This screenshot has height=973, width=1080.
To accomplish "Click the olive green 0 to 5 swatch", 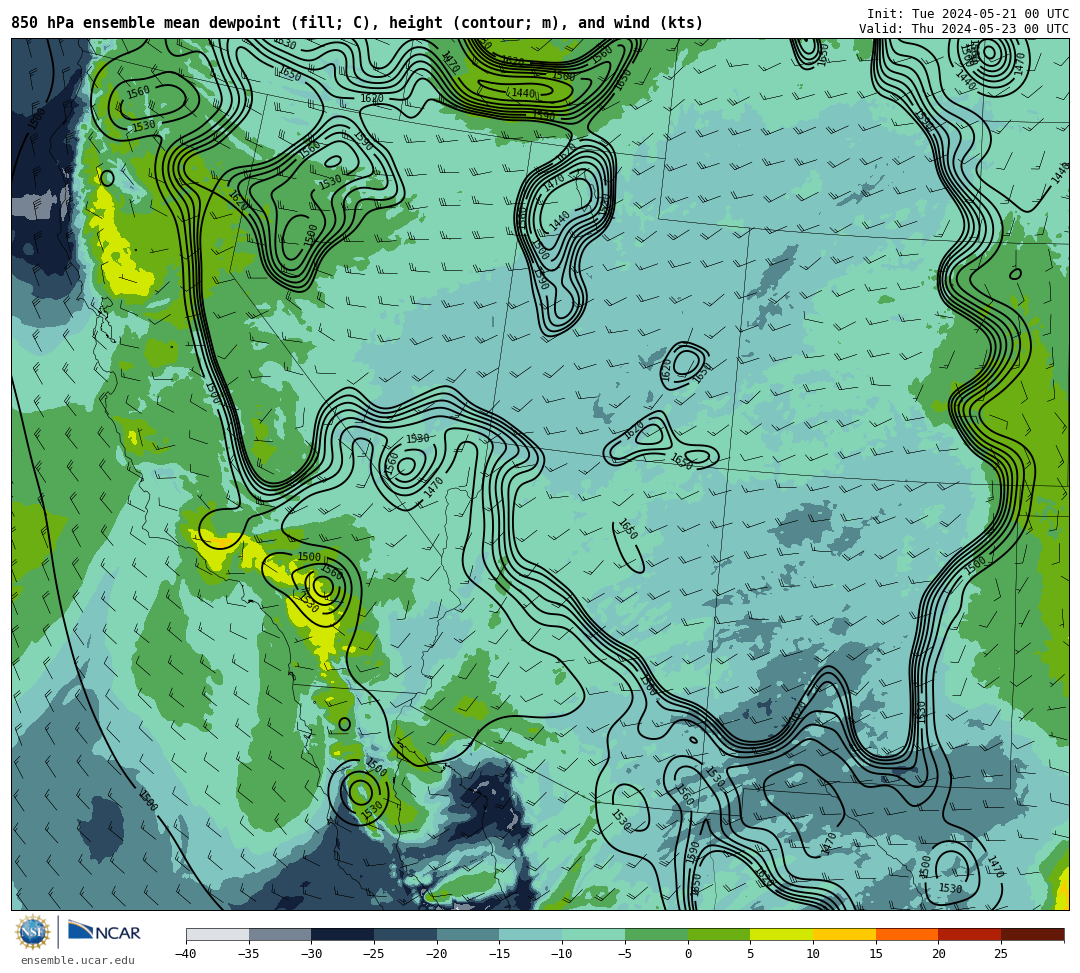I will click(x=719, y=934).
